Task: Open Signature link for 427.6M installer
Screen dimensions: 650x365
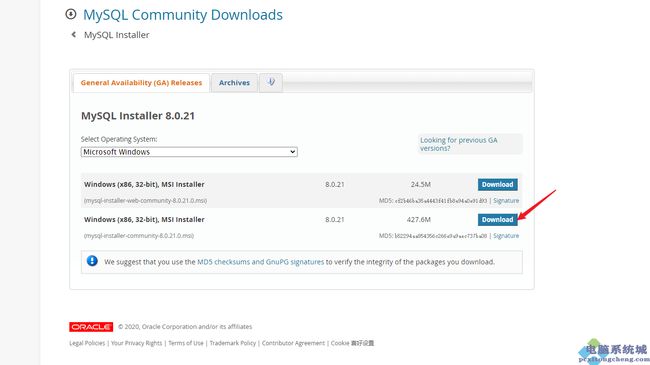Action: (506, 236)
